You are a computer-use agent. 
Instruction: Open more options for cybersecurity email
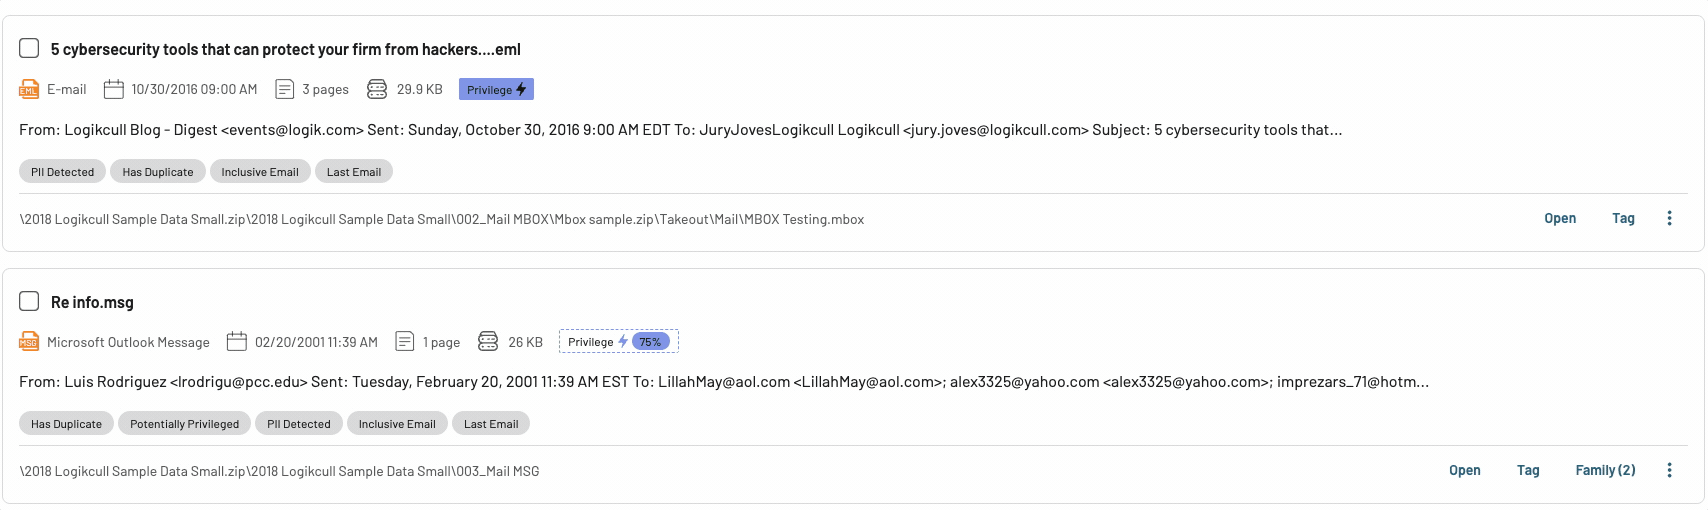1669,218
